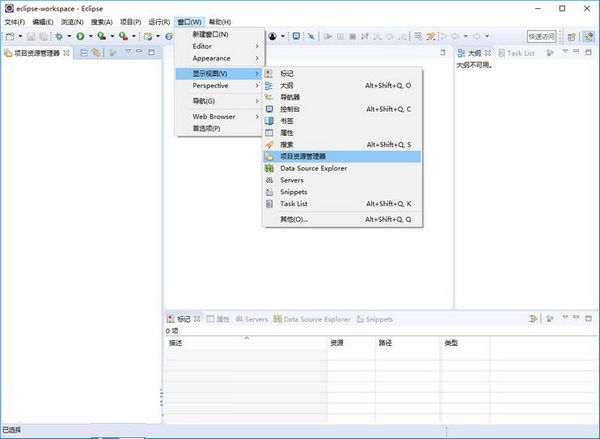Close the 项目资源管理器 tab with its X
Viewport: 600px width, 439px height.
66,53
